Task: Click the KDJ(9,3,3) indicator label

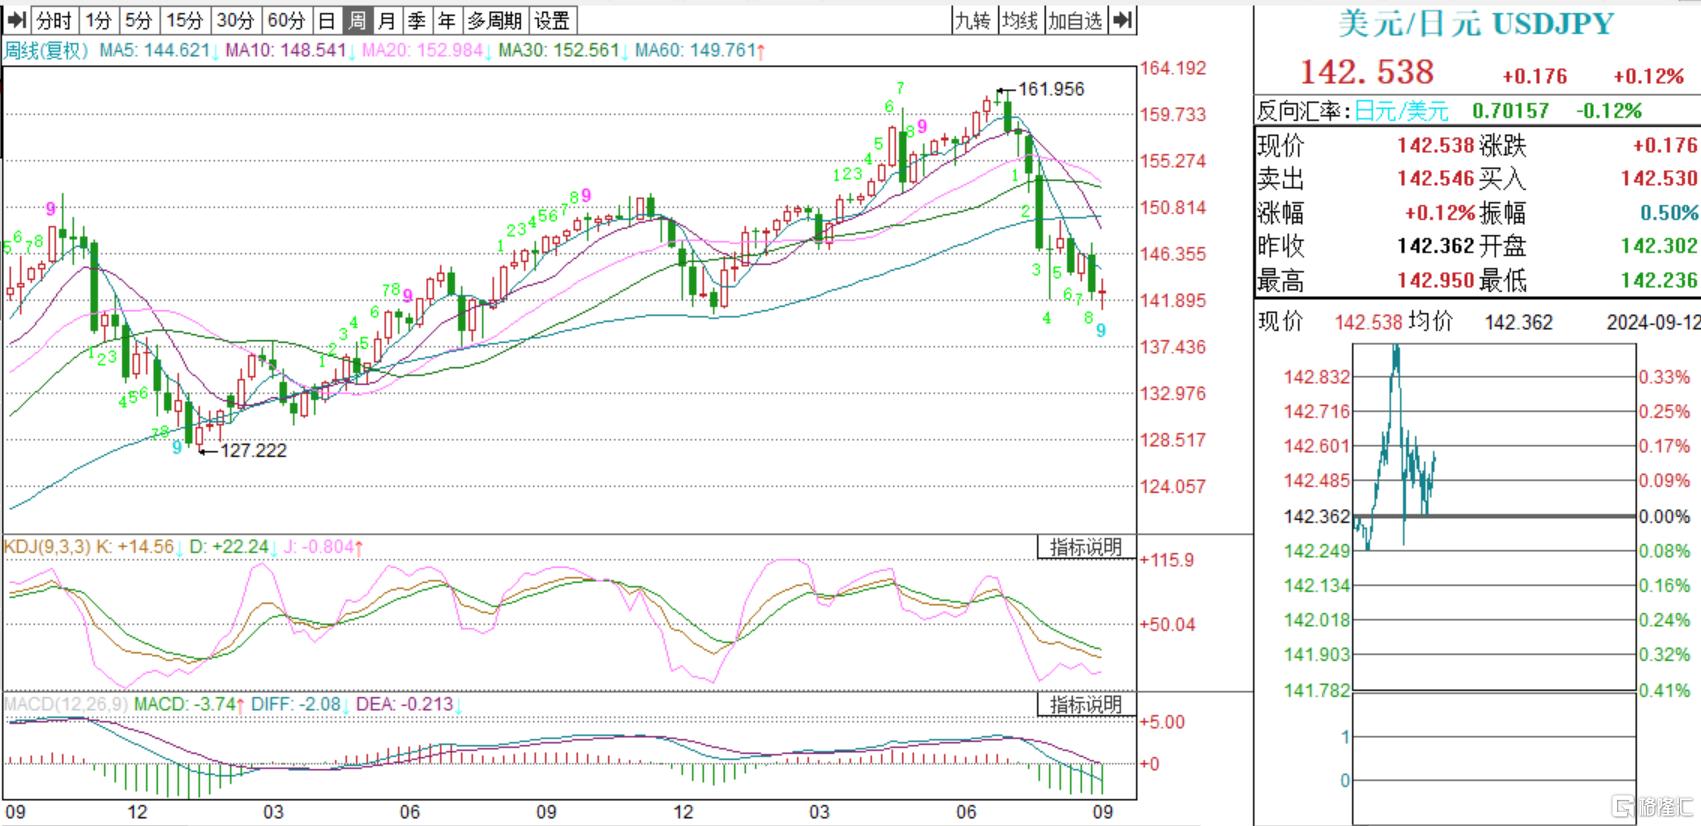Action: pos(47,547)
